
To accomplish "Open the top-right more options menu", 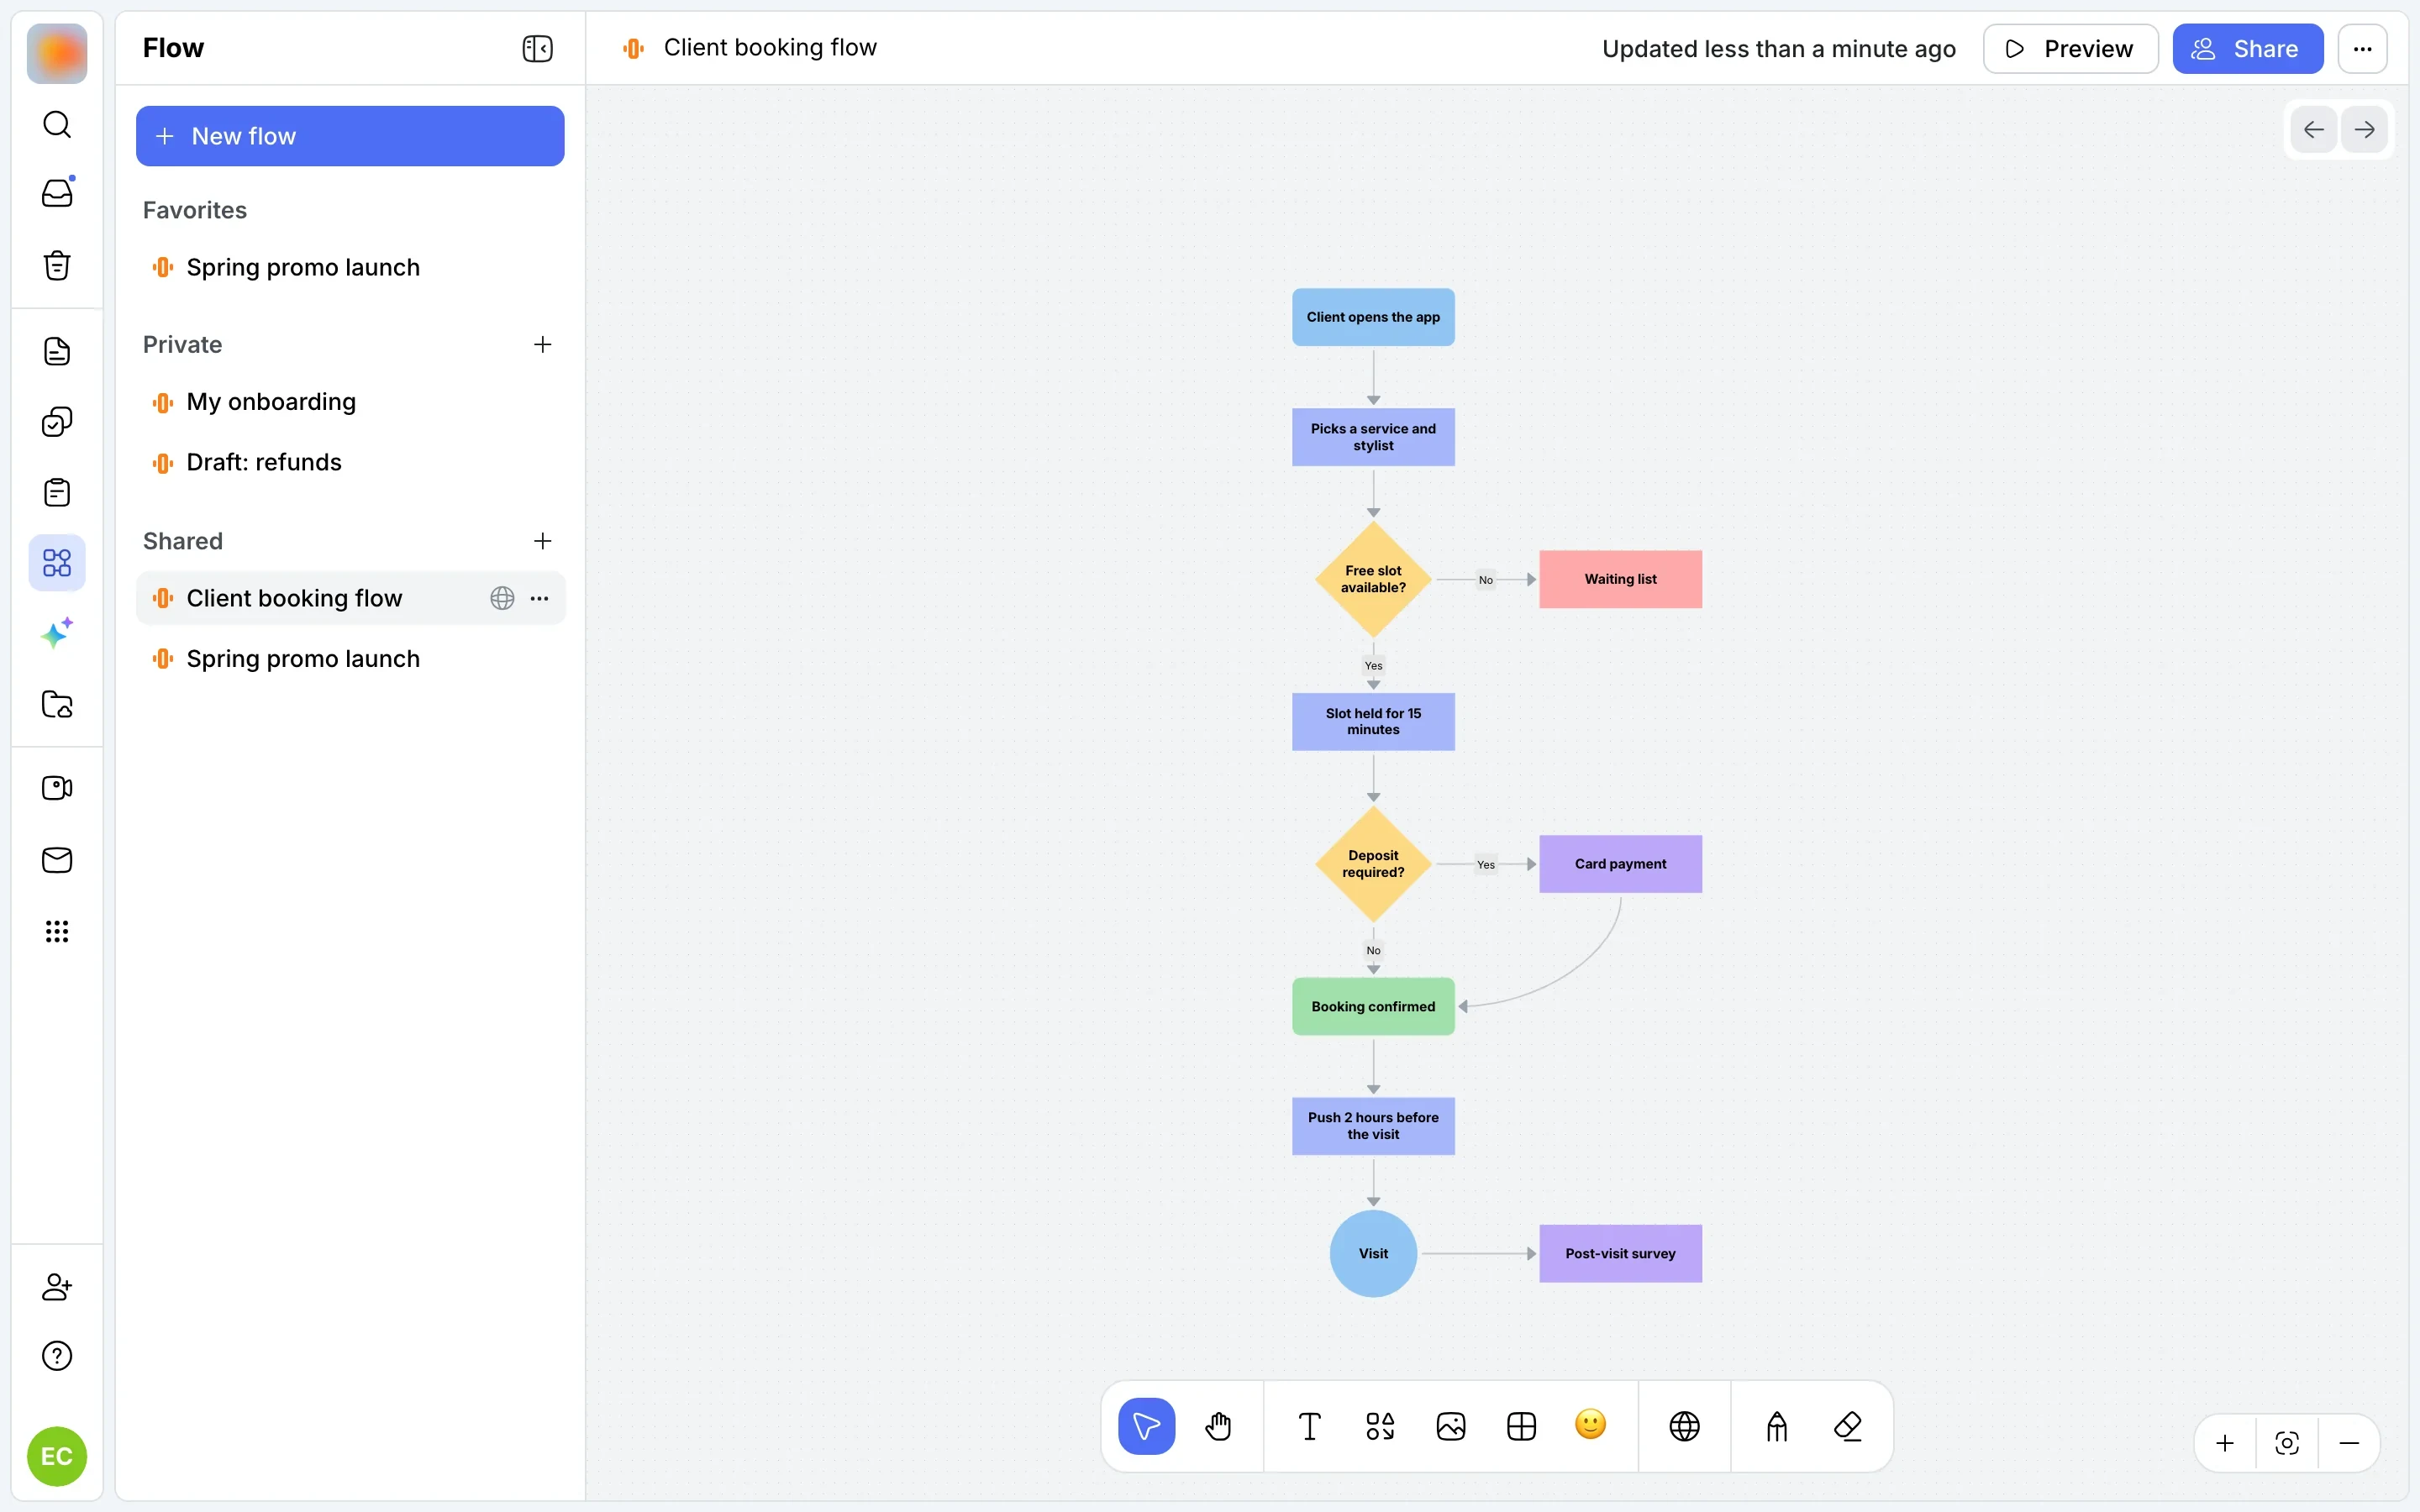I will (x=2363, y=49).
